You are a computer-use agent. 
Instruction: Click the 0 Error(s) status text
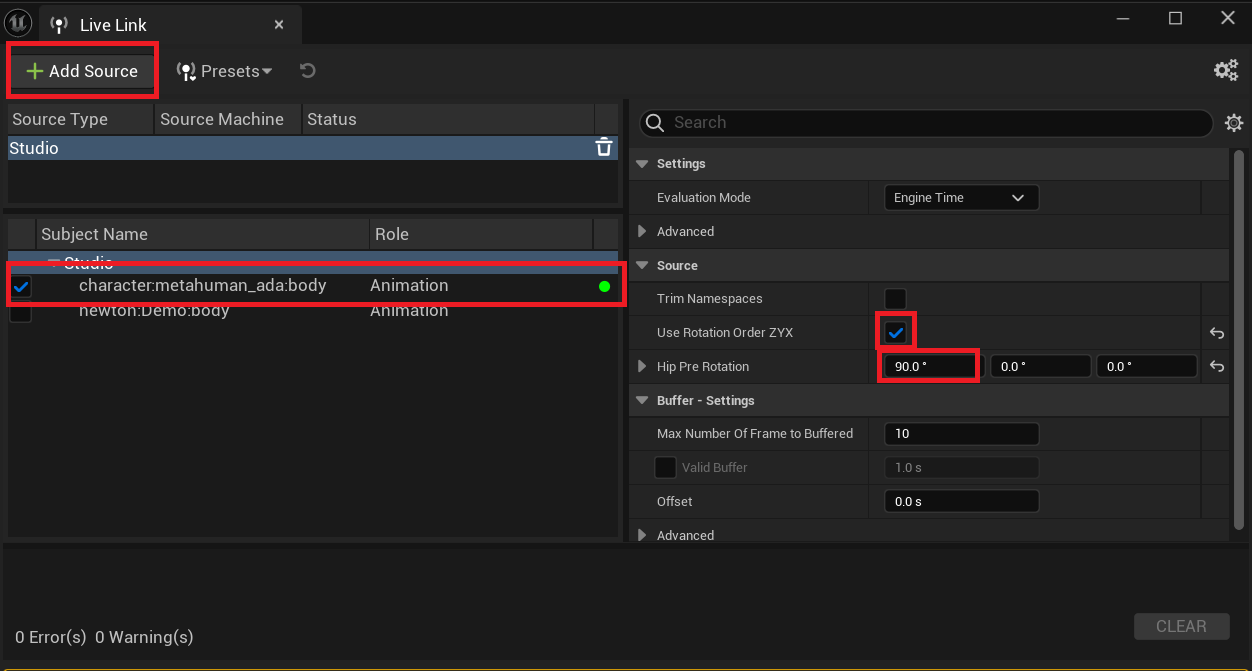(x=51, y=637)
